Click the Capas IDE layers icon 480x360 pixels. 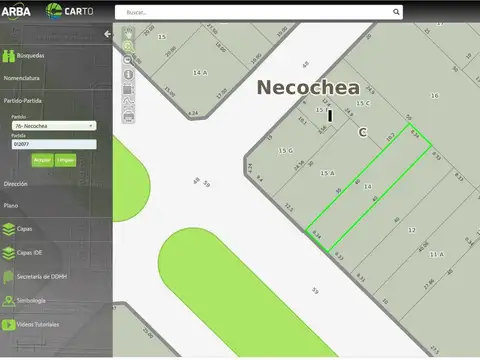pyautogui.click(x=9, y=253)
